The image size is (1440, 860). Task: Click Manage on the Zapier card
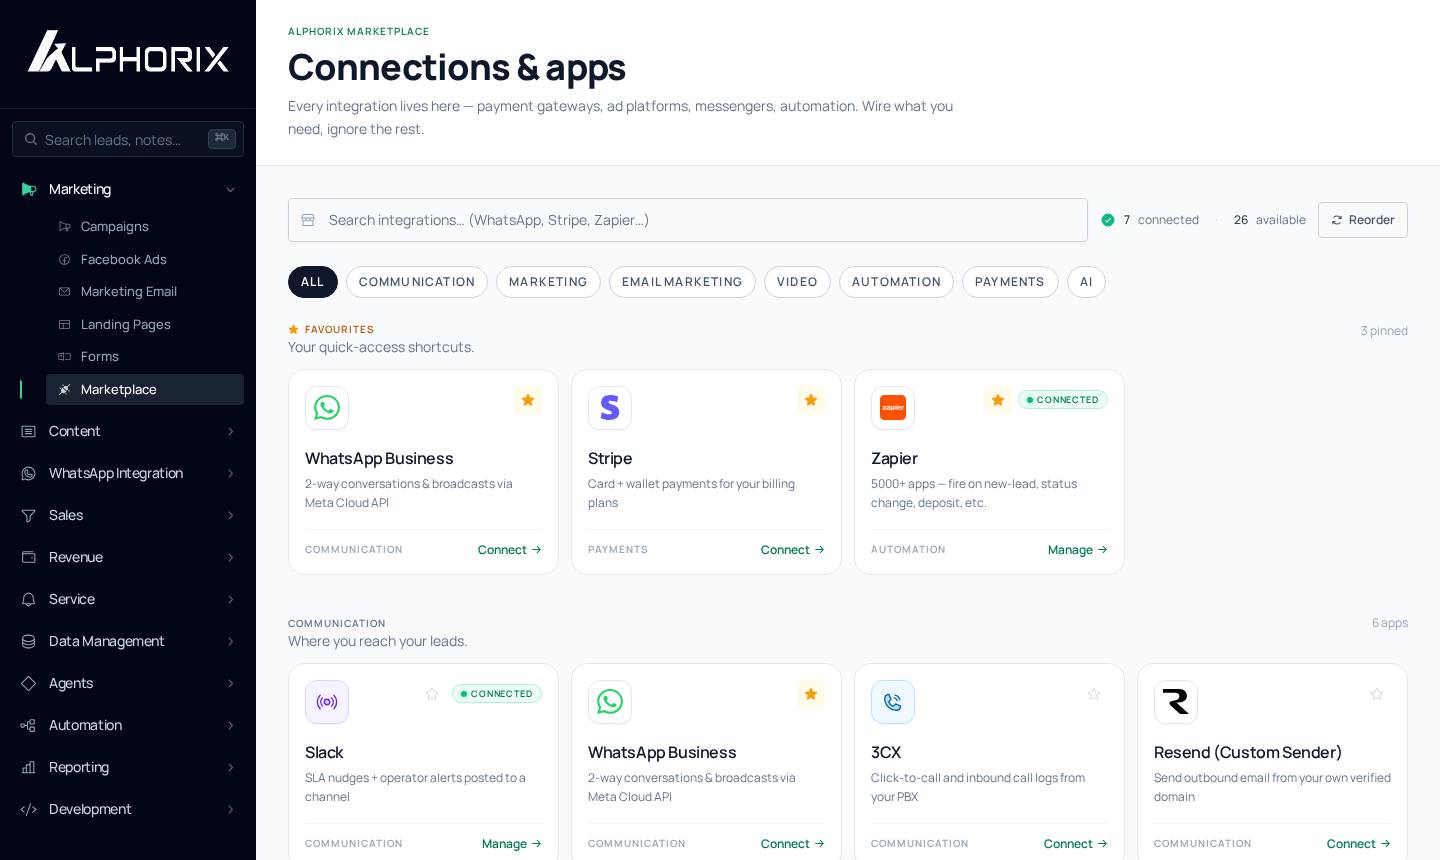pos(1078,550)
